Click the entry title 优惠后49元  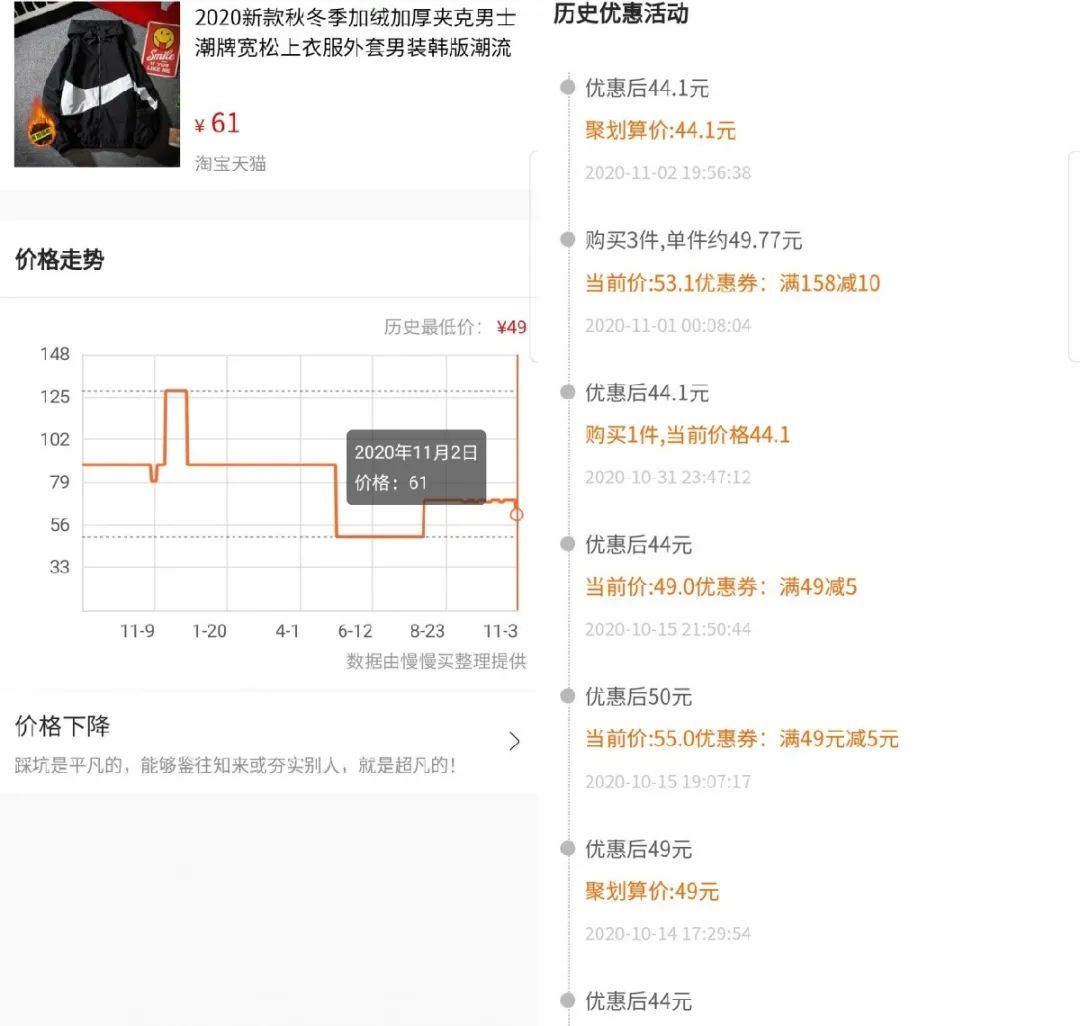[638, 849]
